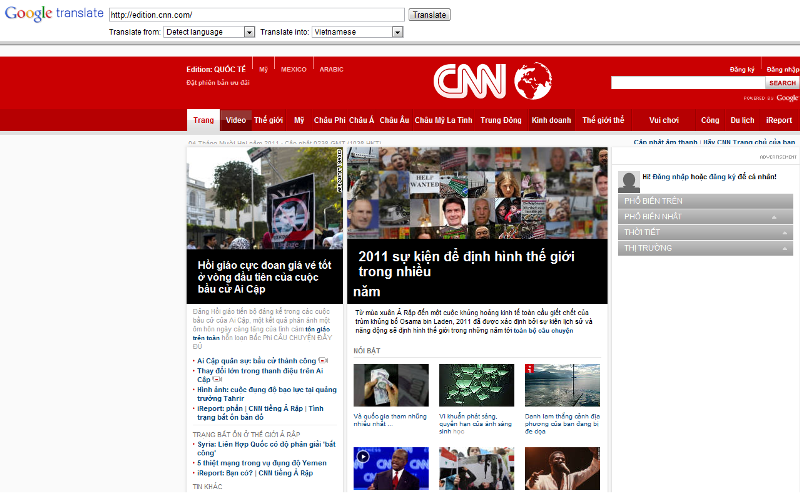Click the red SEARCH button
Screen dimensions: 800x494
[782, 83]
